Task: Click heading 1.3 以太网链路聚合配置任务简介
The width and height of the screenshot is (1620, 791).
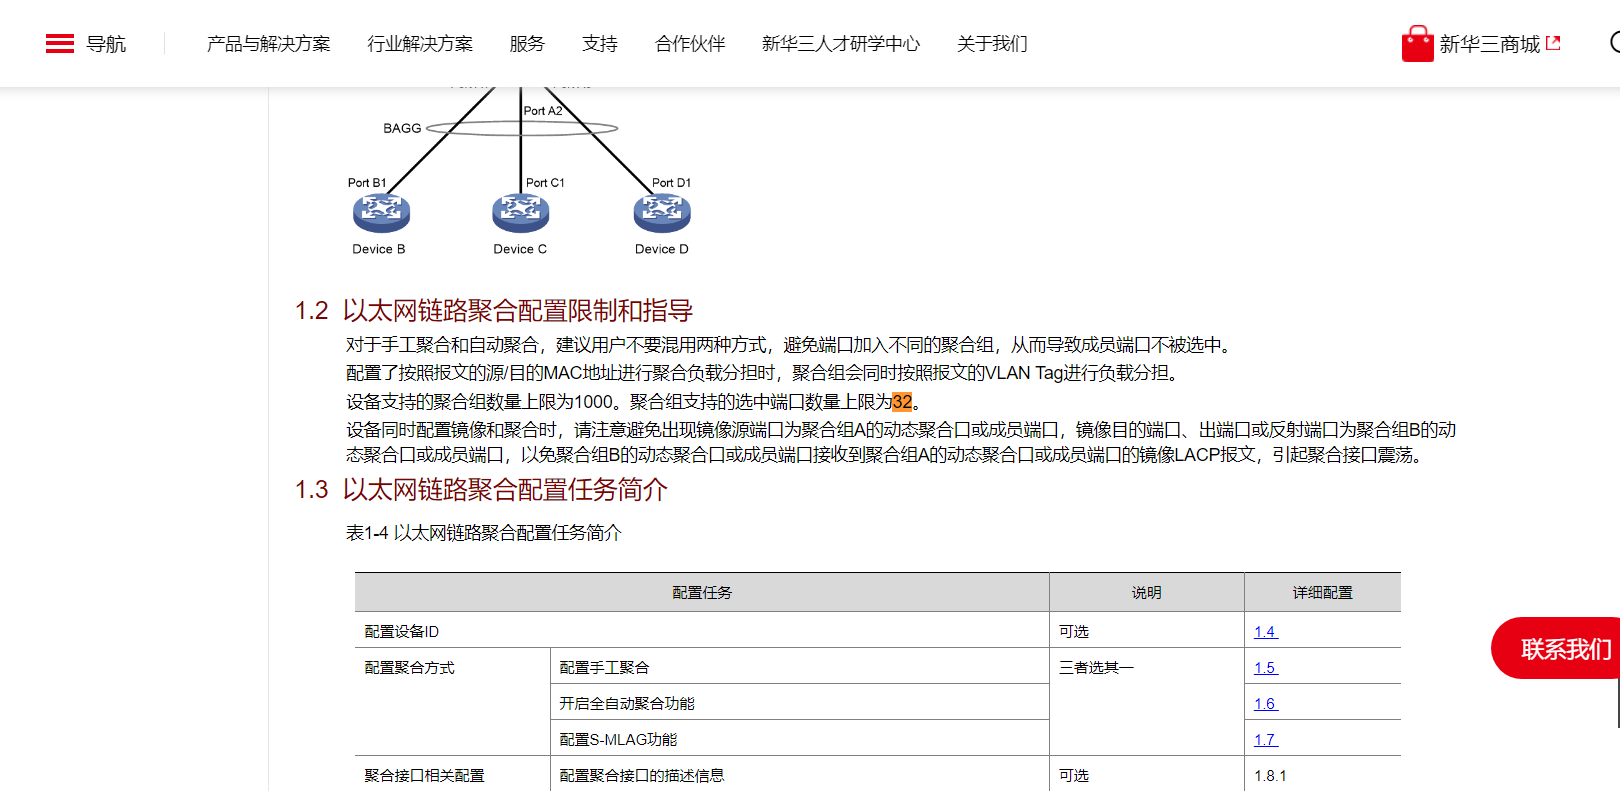Action: (481, 490)
